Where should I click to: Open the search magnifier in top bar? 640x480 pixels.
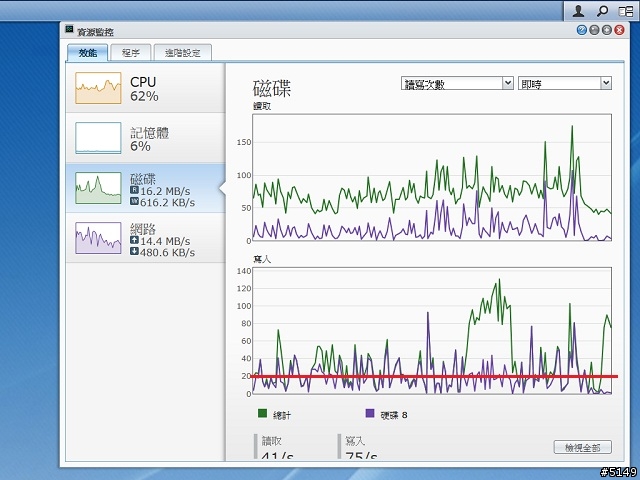602,11
